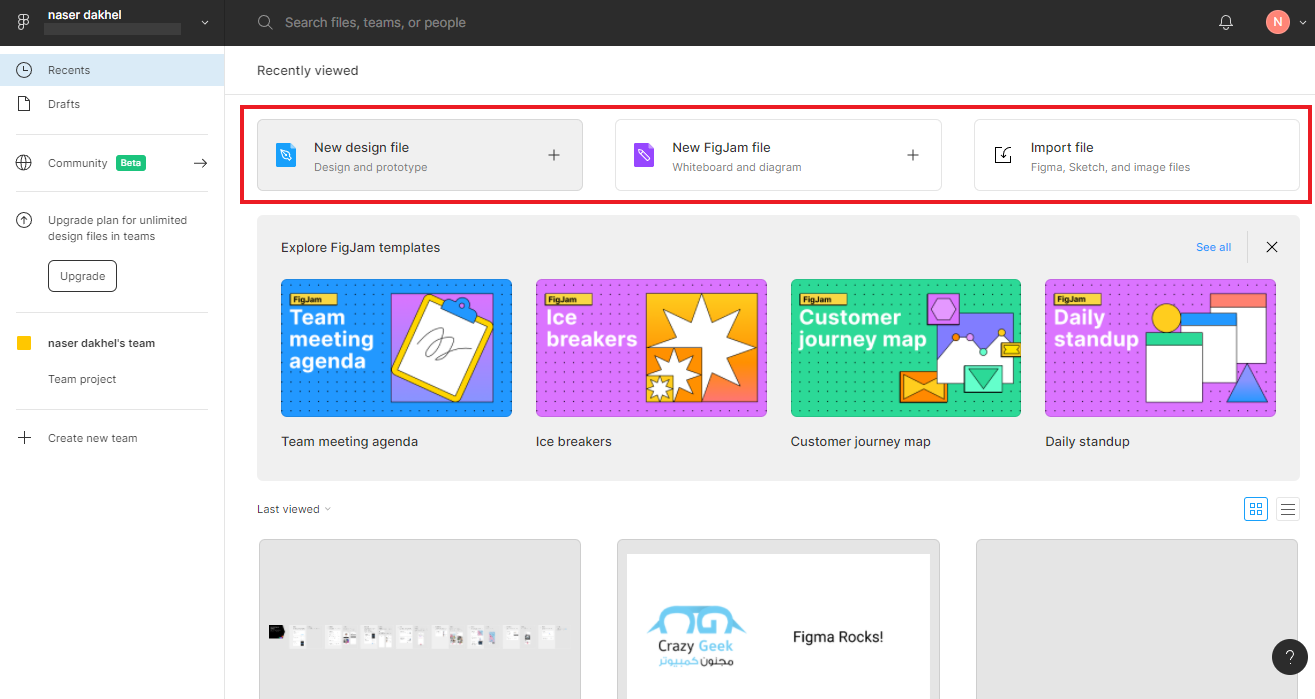1315x699 pixels.
Task: Open the Customer journey map template thumbnail
Action: click(905, 348)
